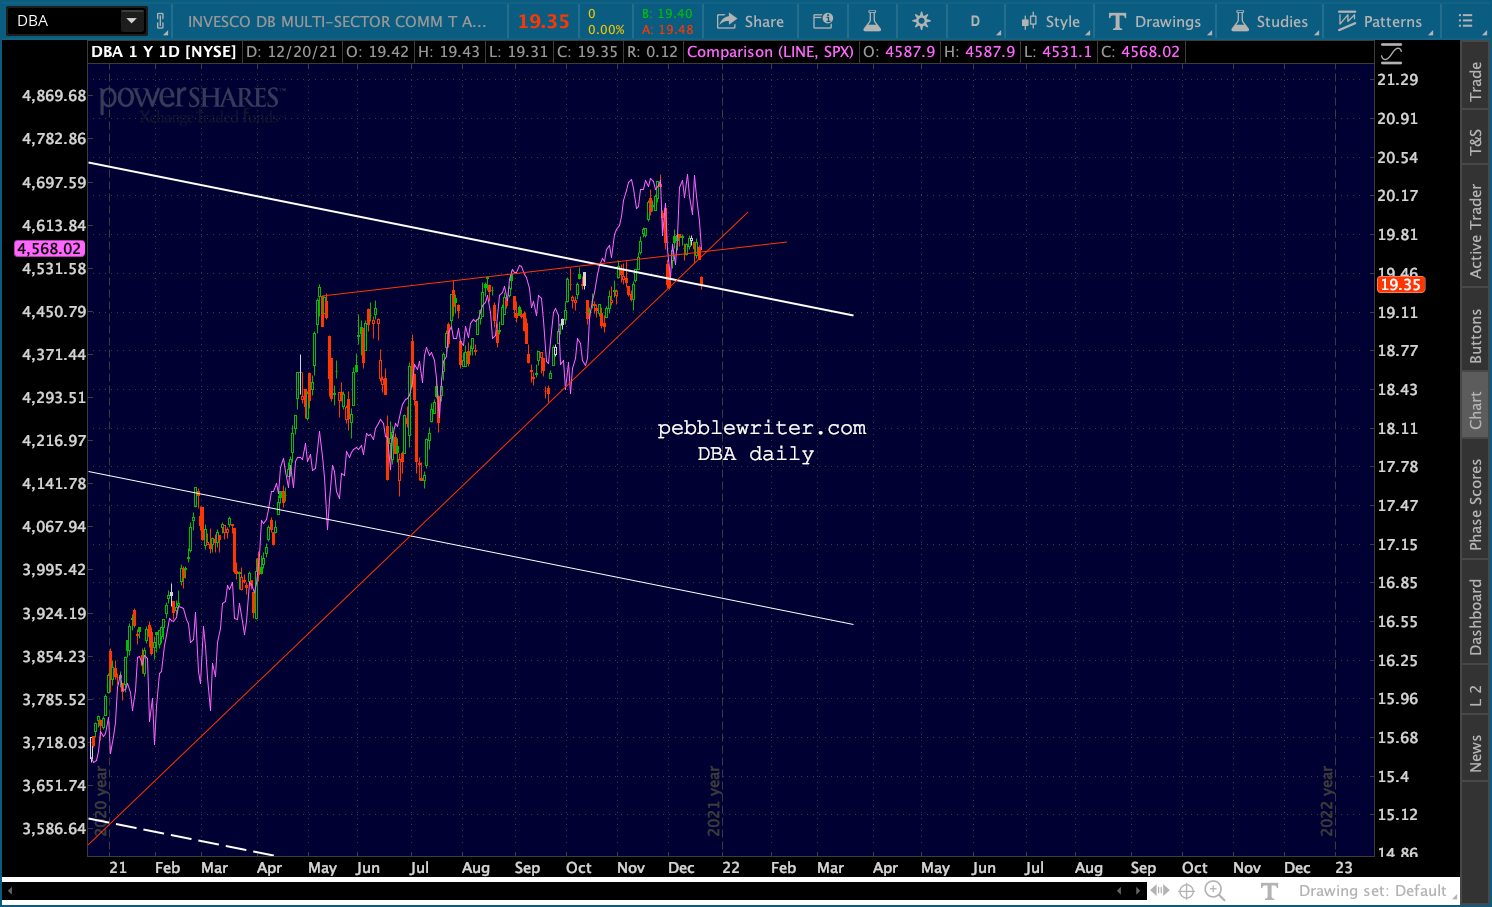The height and width of the screenshot is (907, 1492).
Task: Open the chart snapshot camera icon
Action: 822,21
